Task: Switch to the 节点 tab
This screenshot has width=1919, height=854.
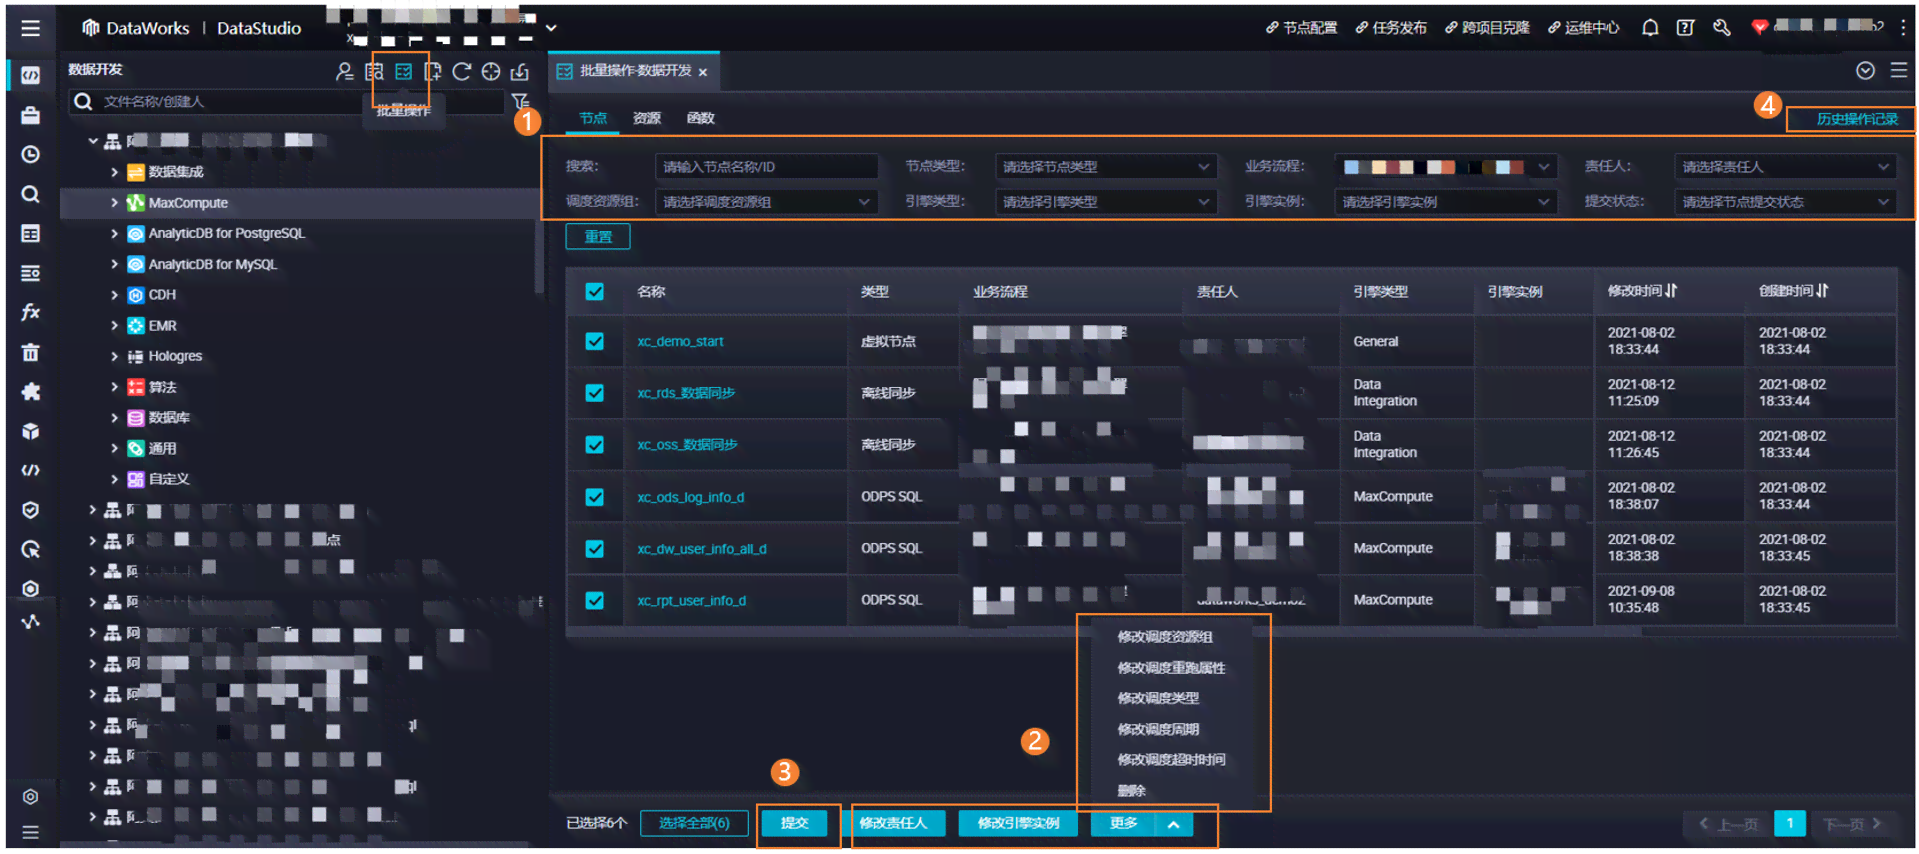Action: (593, 118)
